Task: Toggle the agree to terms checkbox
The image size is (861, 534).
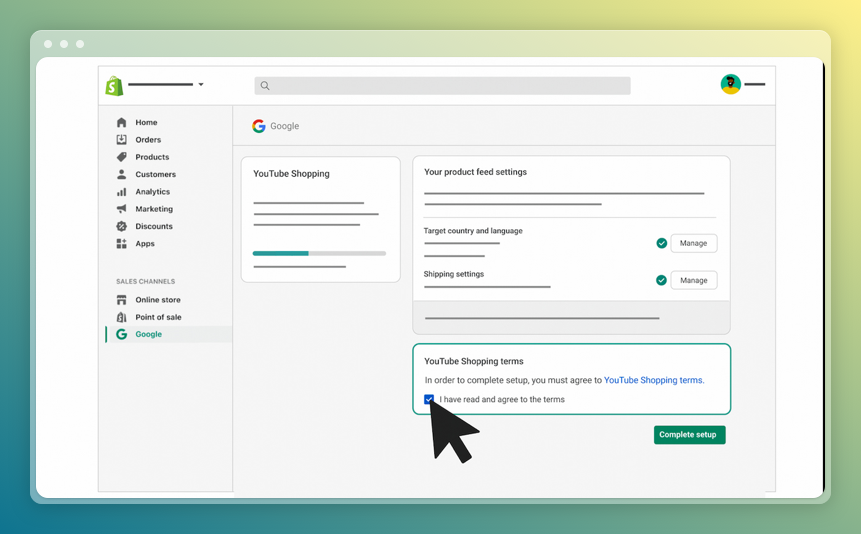Action: coord(429,399)
